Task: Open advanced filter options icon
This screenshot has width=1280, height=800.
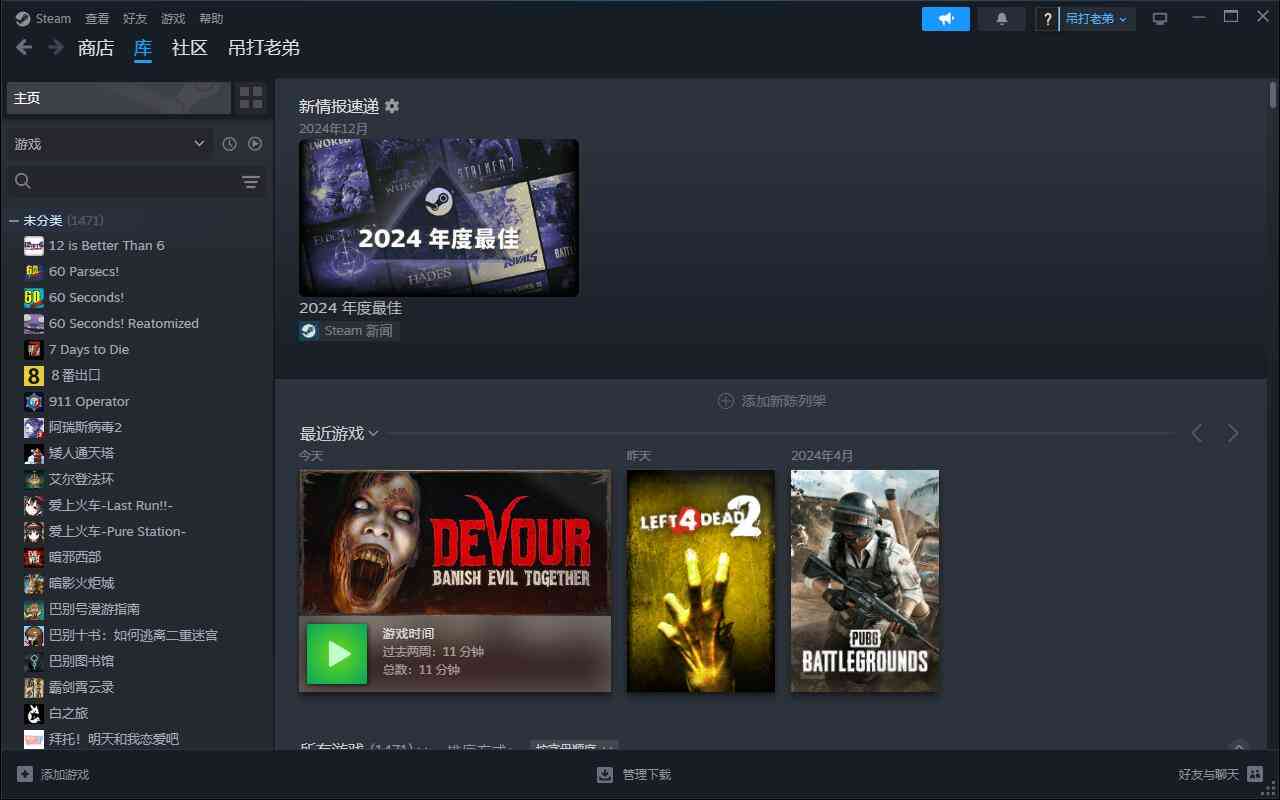Action: click(x=251, y=182)
